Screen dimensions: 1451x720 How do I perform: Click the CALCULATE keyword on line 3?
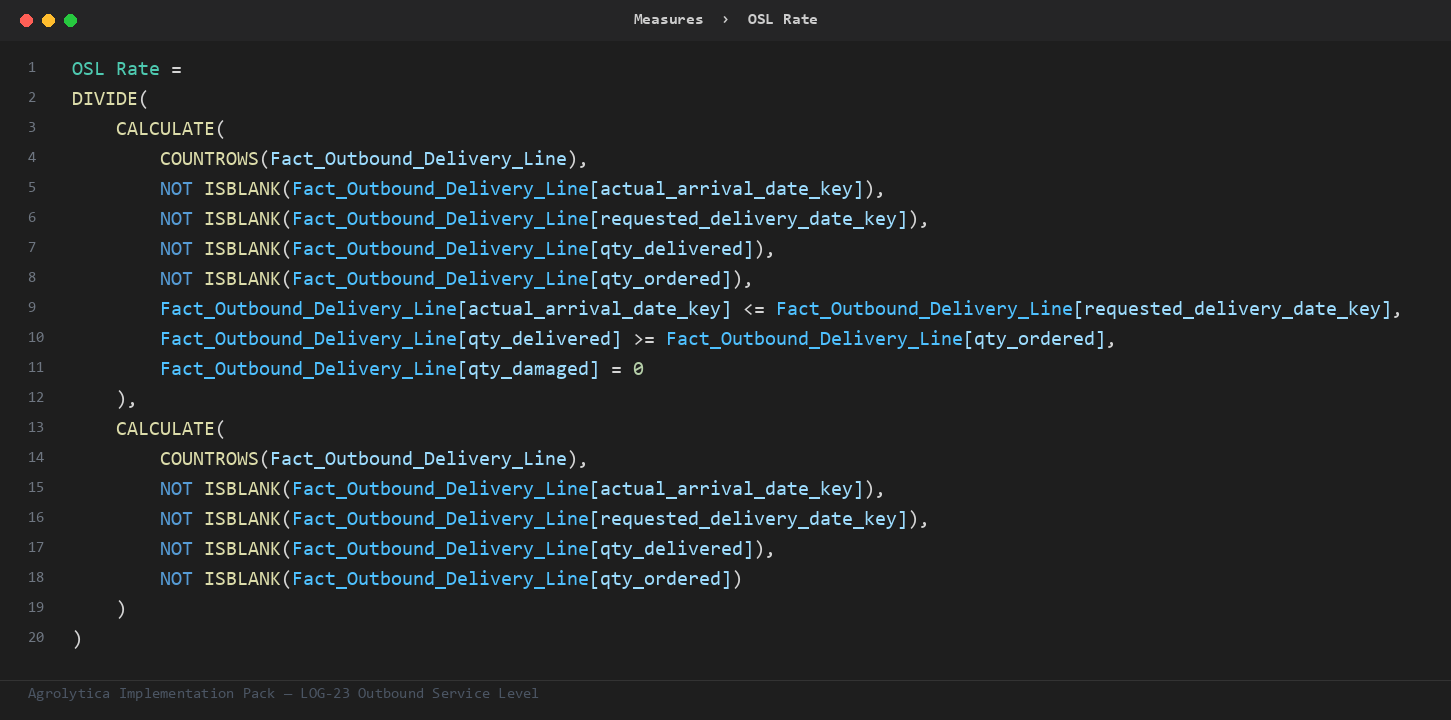coord(165,129)
